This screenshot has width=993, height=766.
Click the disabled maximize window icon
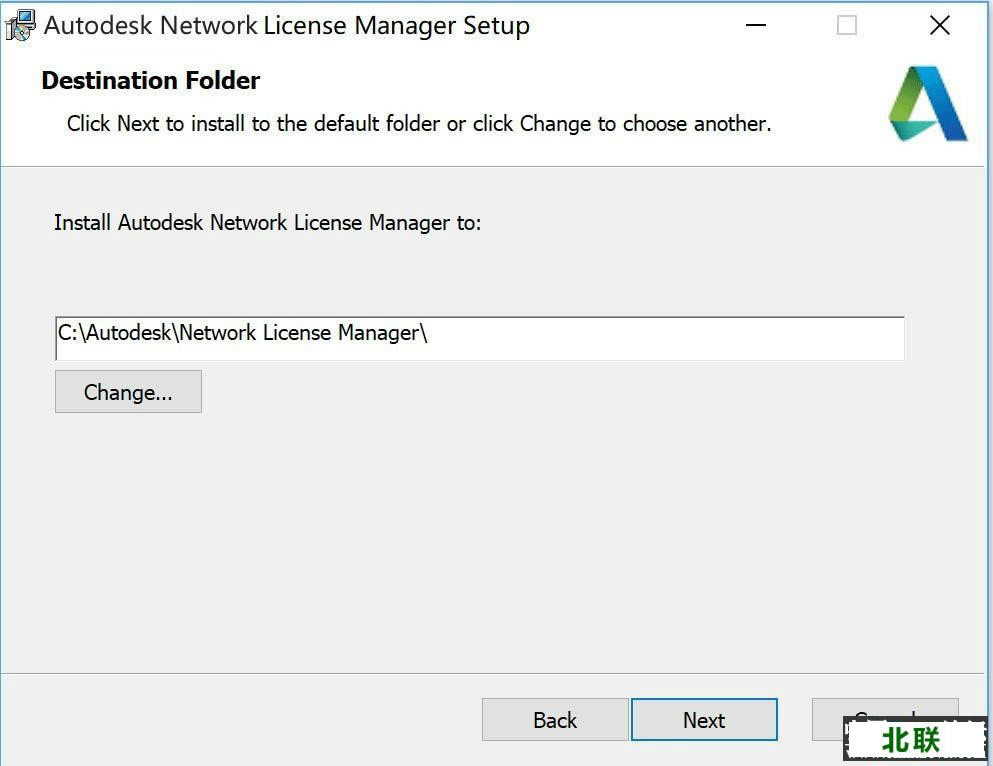[847, 25]
